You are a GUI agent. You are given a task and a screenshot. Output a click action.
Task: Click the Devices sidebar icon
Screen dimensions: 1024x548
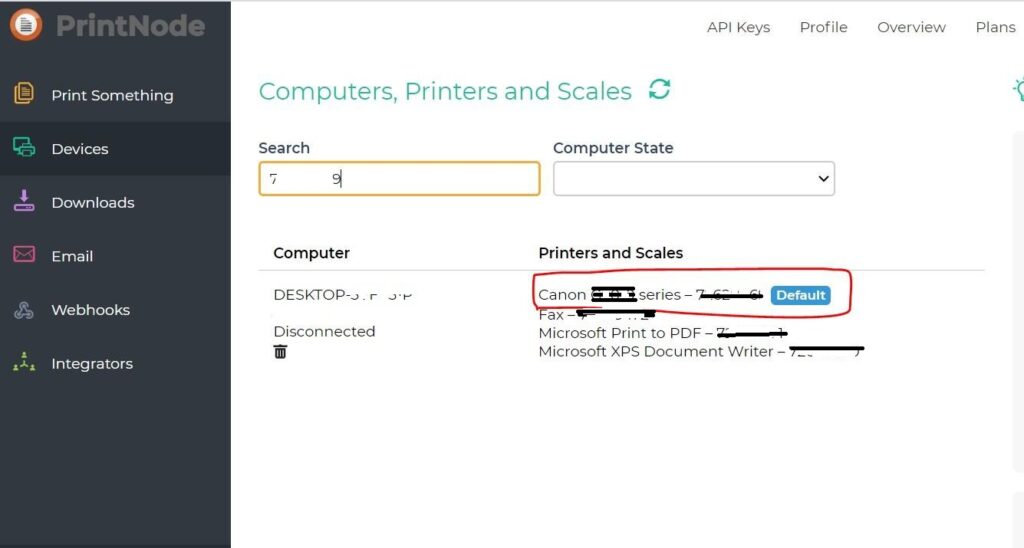24,148
